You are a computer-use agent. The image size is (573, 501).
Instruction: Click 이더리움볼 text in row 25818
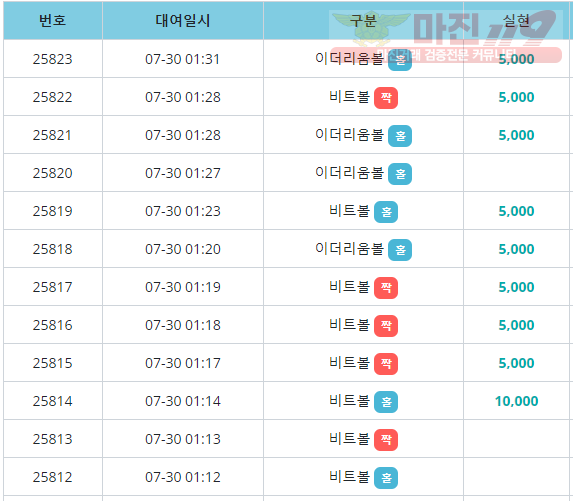(349, 248)
